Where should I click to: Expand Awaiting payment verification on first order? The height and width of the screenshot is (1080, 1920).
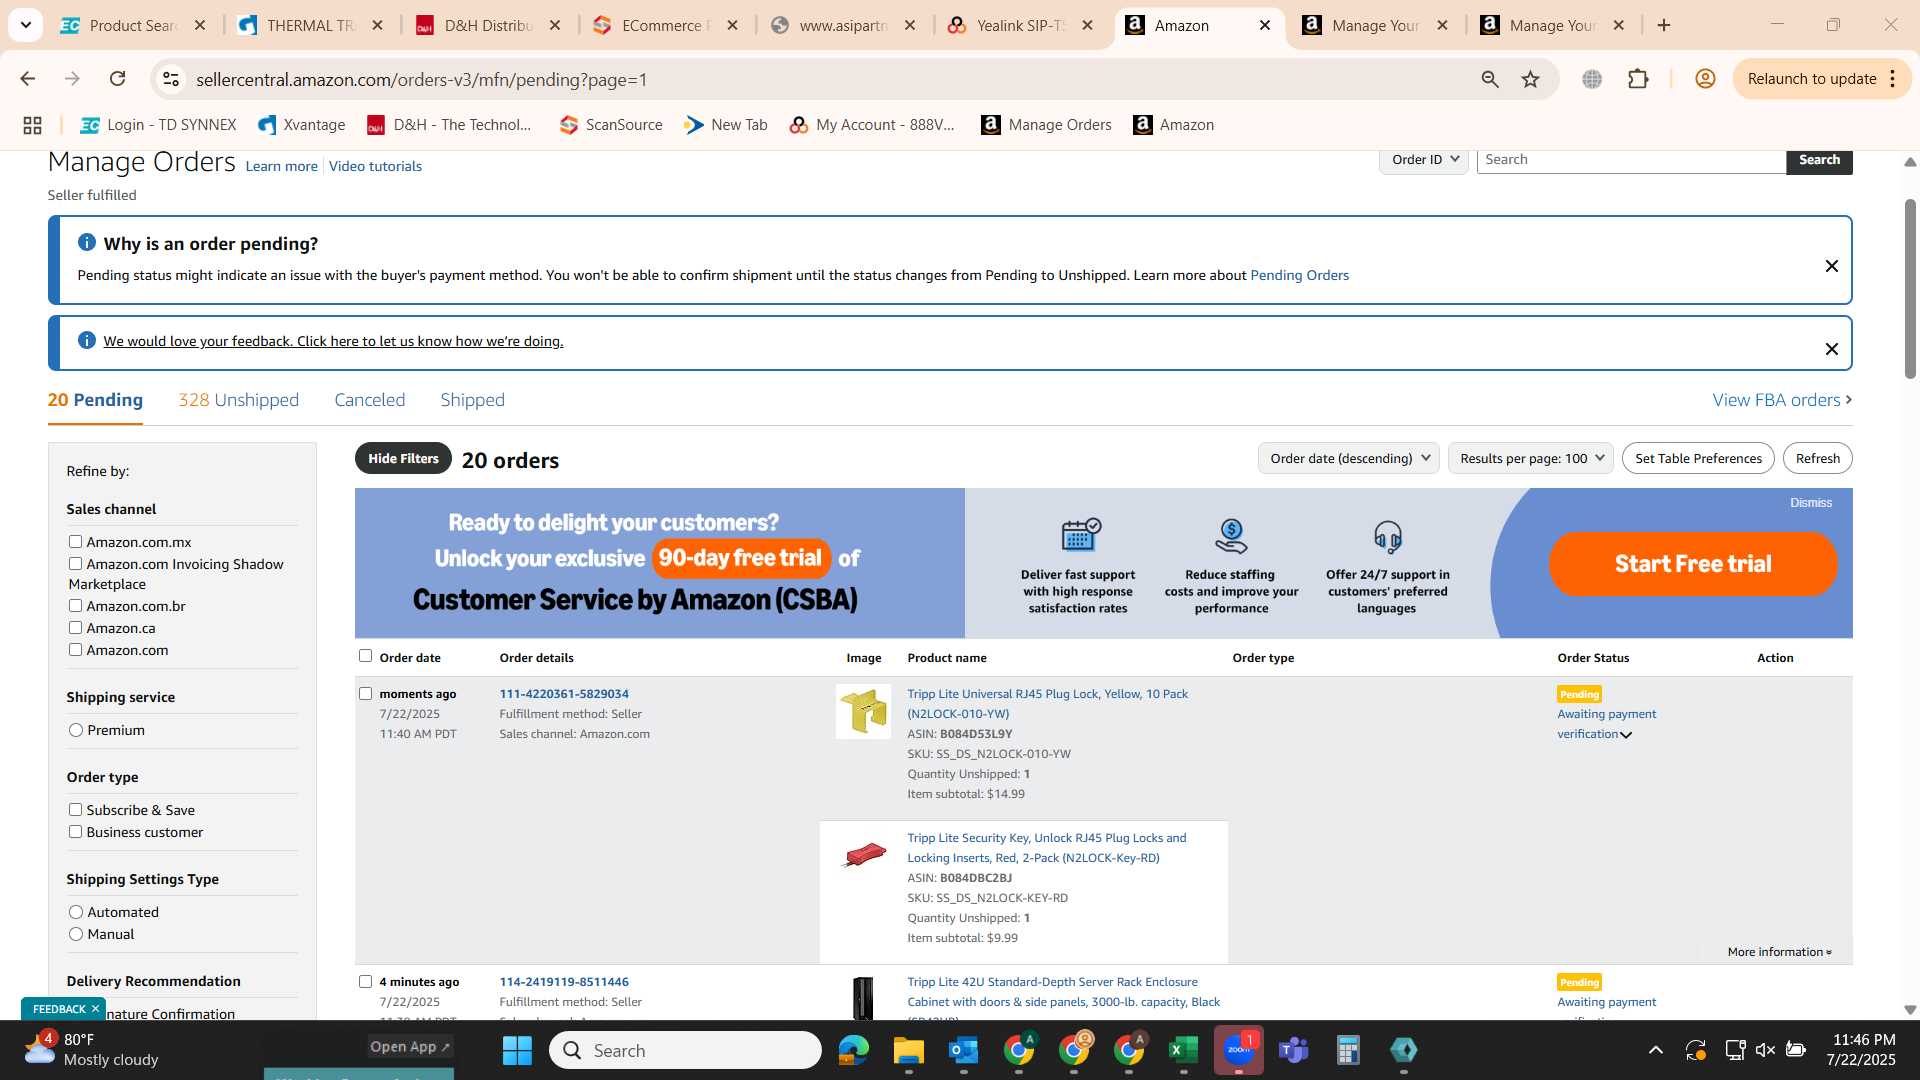coord(1626,735)
